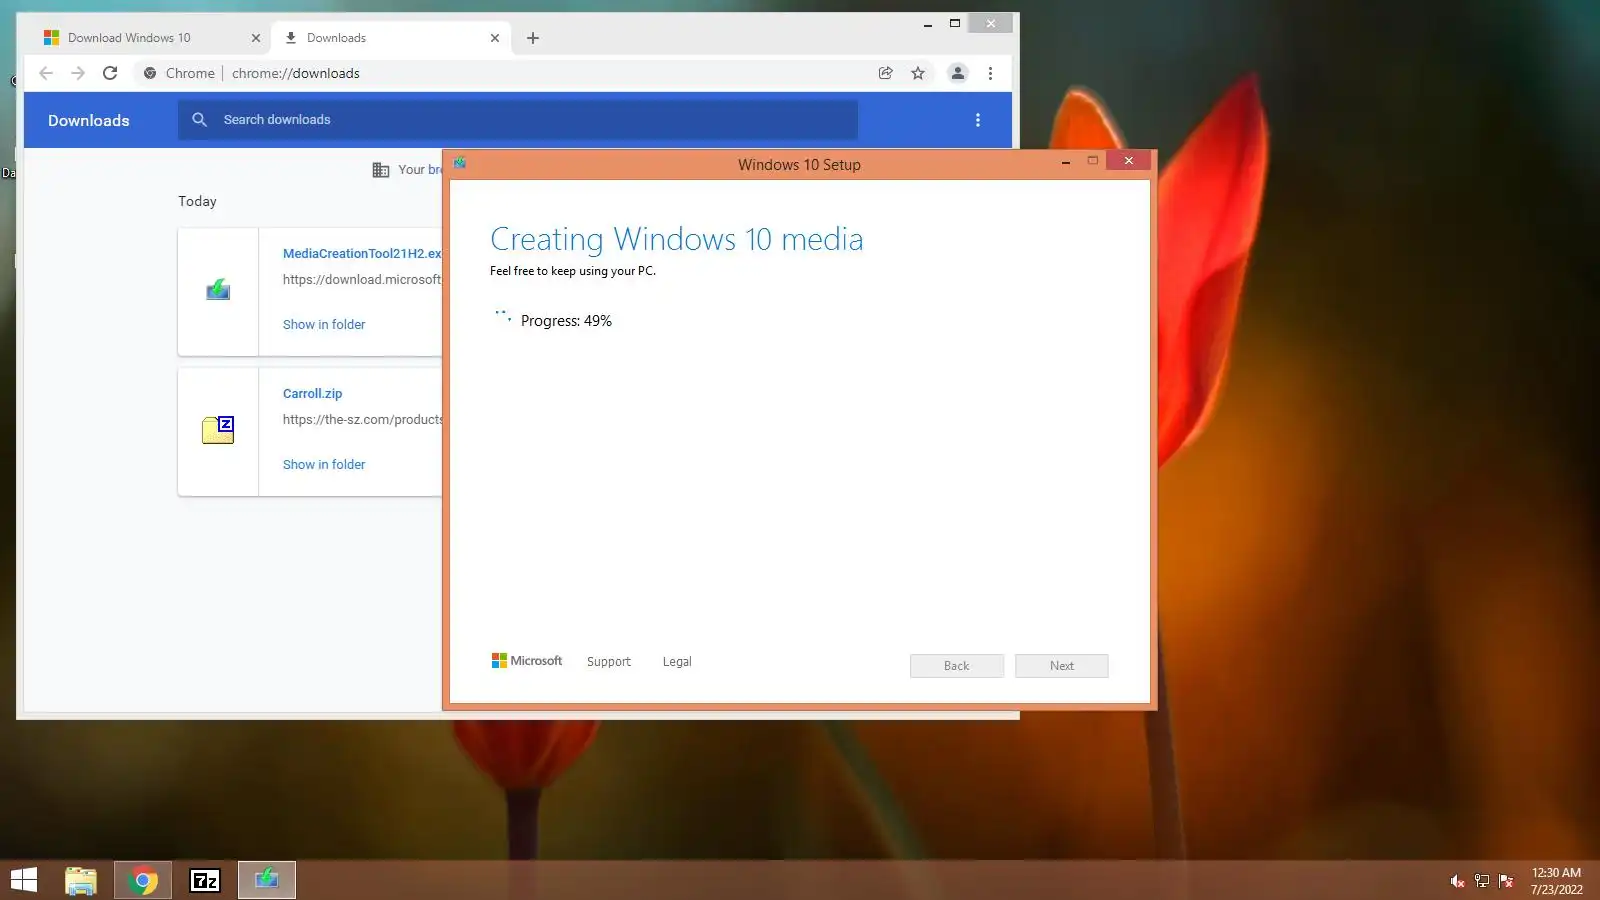Viewport: 1600px width, 900px height.
Task: Show Carroll.zip in folder
Action: (324, 465)
